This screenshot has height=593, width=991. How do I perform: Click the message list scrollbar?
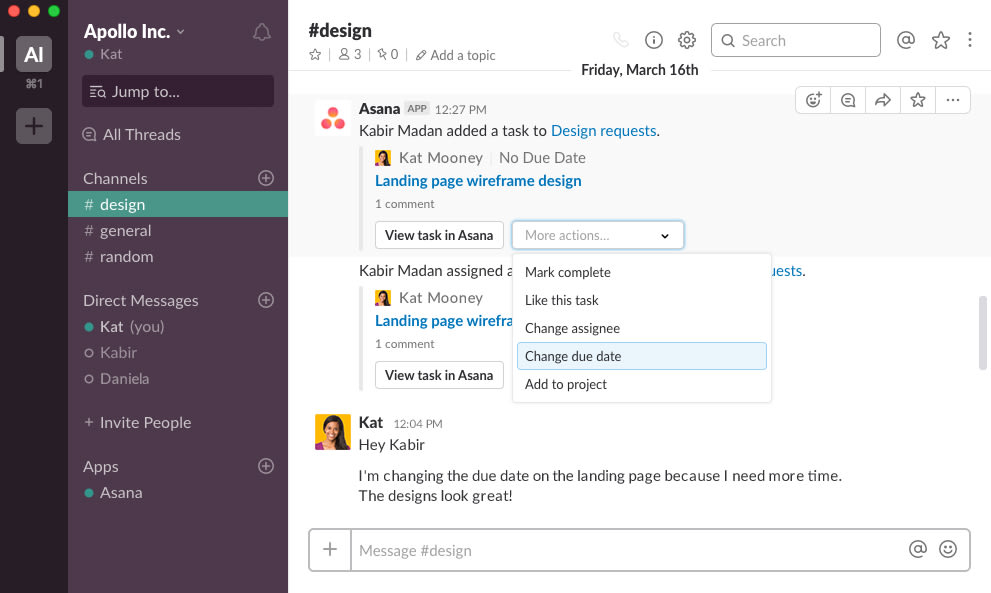tap(983, 333)
